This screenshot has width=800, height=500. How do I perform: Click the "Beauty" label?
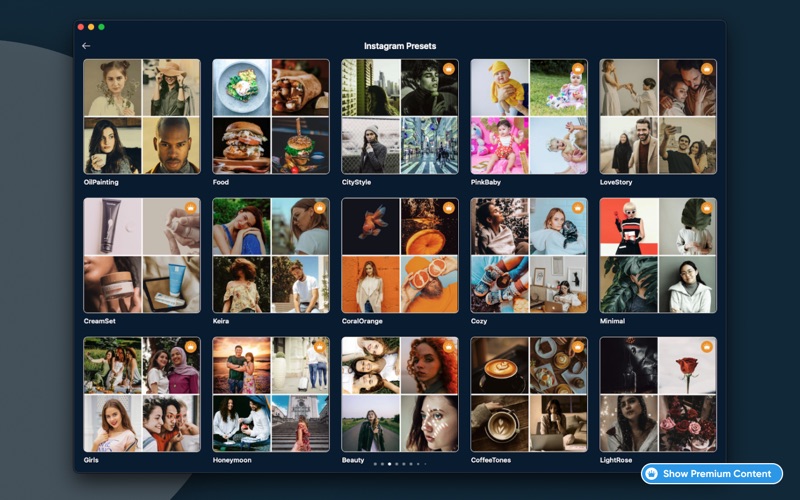click(x=353, y=460)
